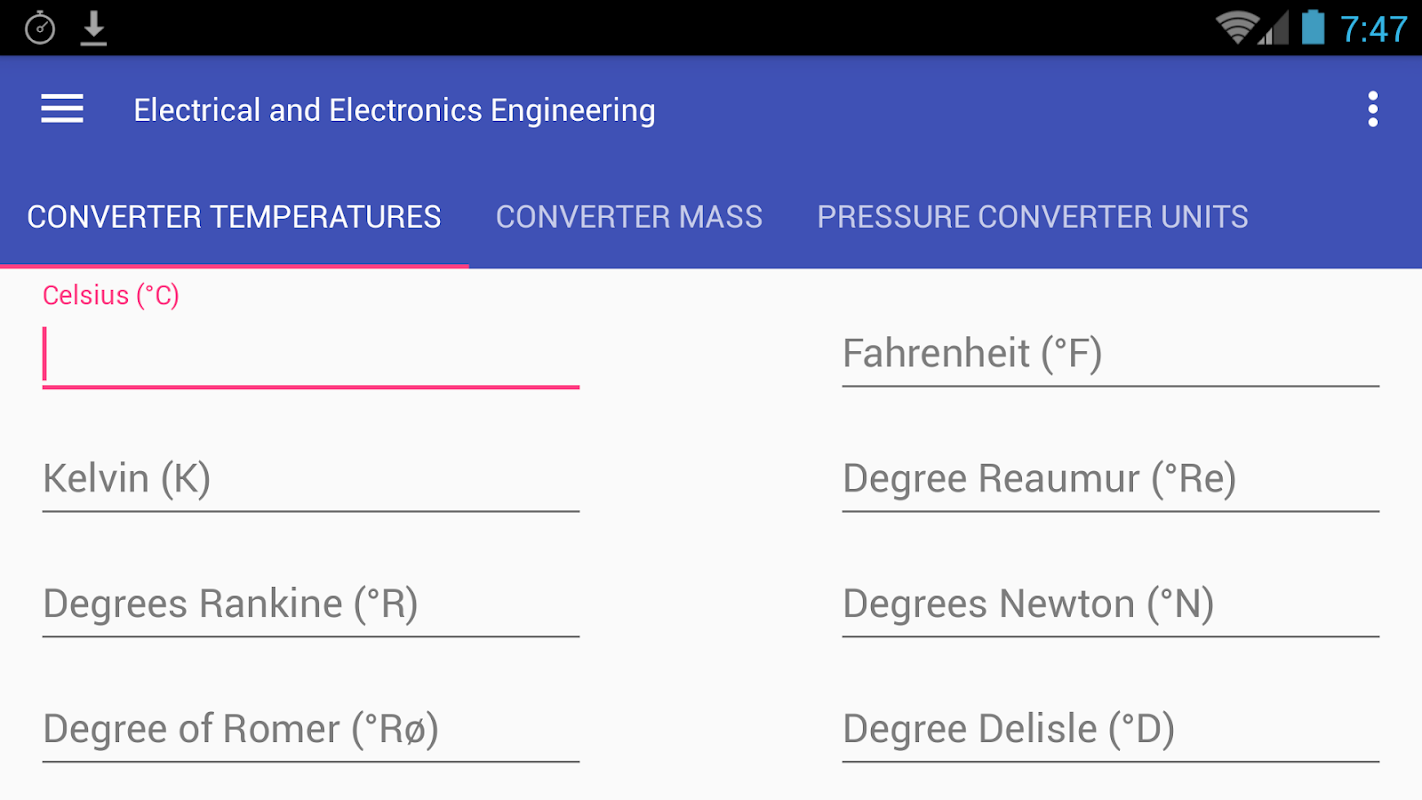Tap the cellular signal strength icon
Viewport: 1422px width, 800px height.
tap(1274, 29)
